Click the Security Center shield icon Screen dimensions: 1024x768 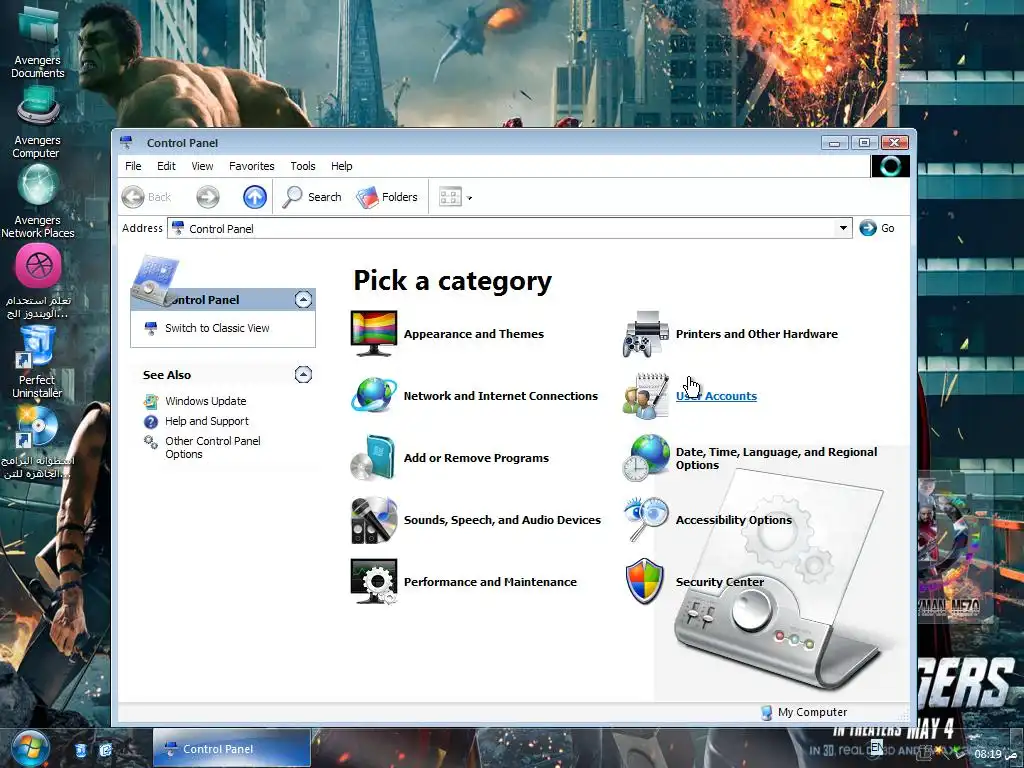[645, 581]
